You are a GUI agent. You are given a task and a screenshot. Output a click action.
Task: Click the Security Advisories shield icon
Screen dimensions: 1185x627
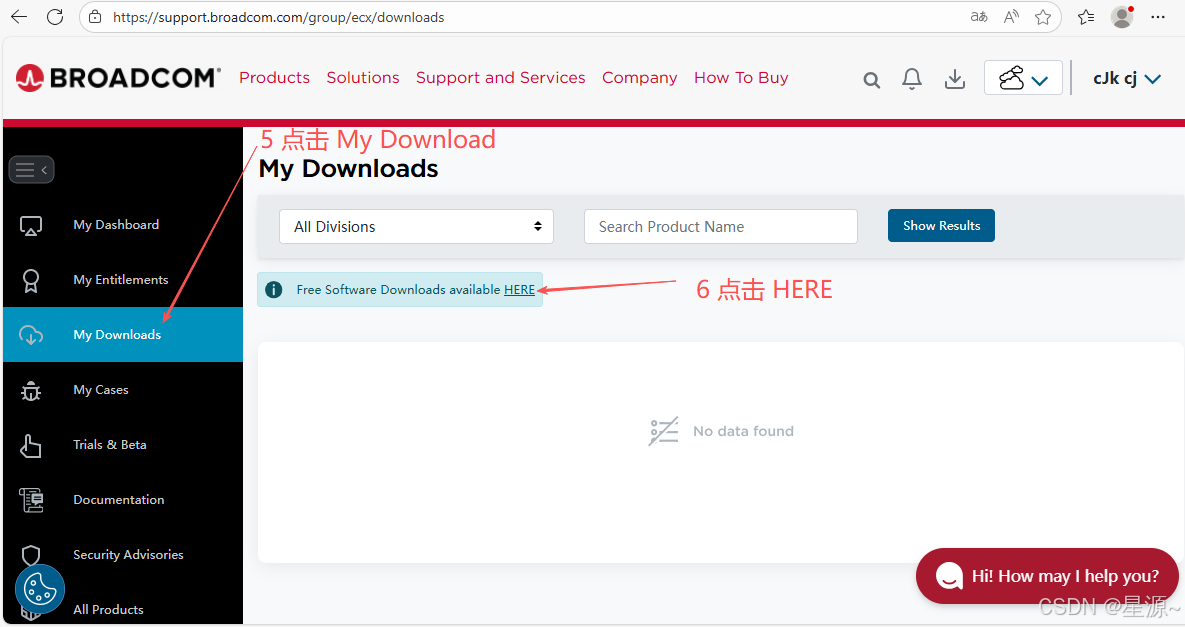point(31,555)
